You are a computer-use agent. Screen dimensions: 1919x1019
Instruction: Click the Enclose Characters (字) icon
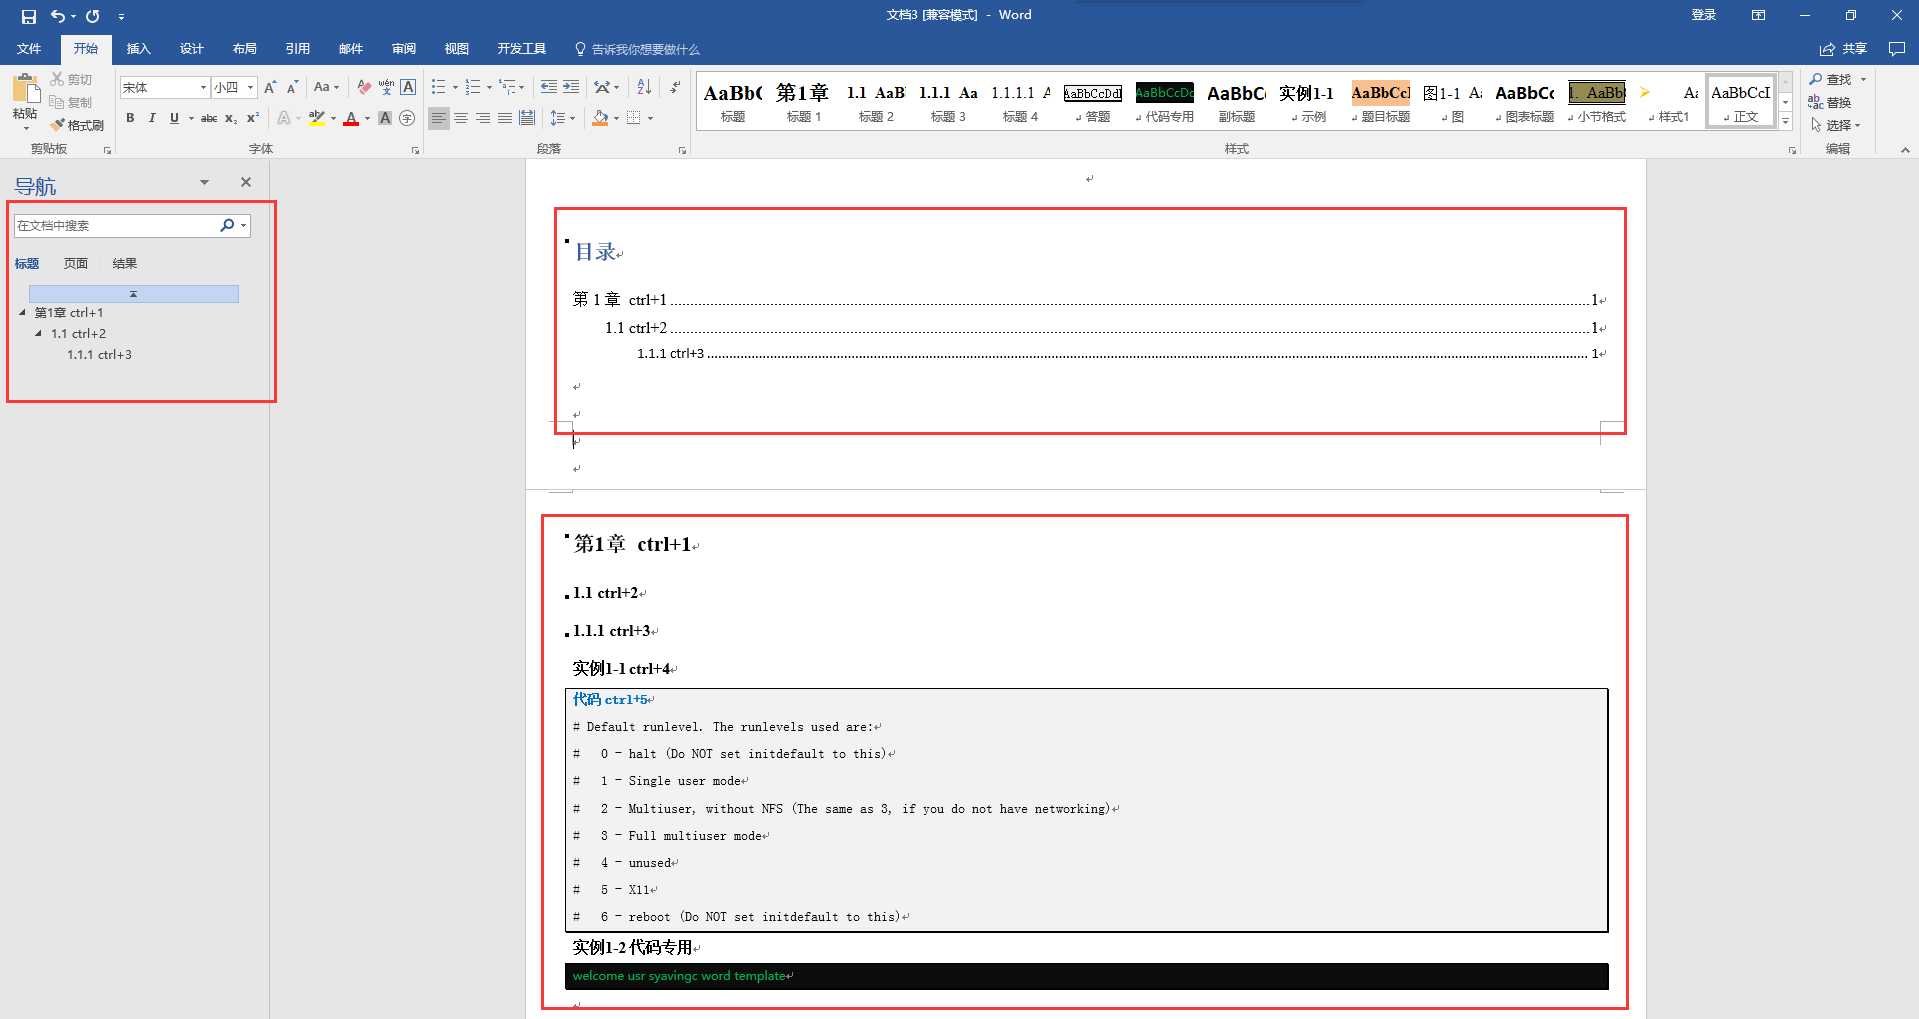(x=407, y=118)
